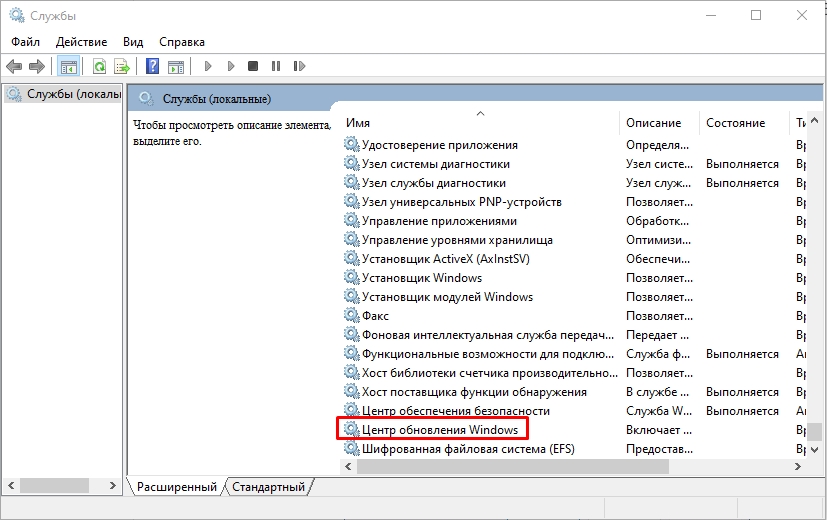
Task: Select Установщик ActiveX (AxInstSV) service
Action: point(446,259)
